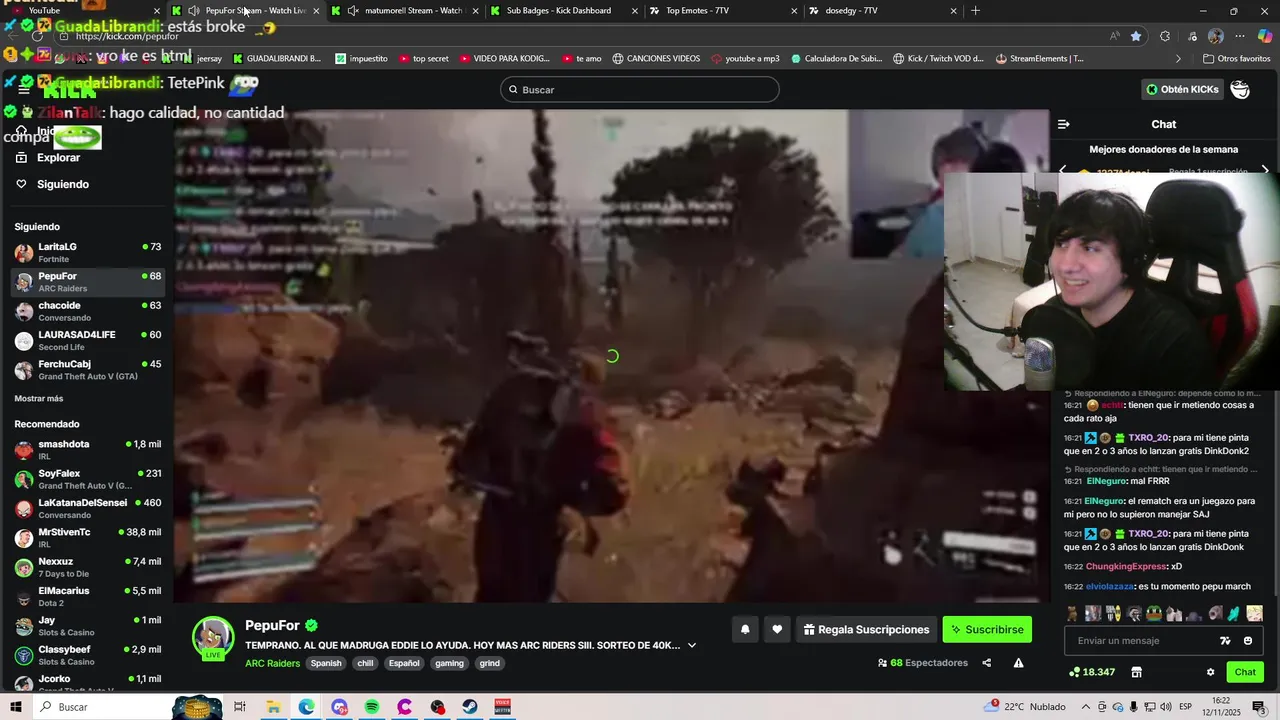Close the PepuFor Stream tab

(316, 11)
